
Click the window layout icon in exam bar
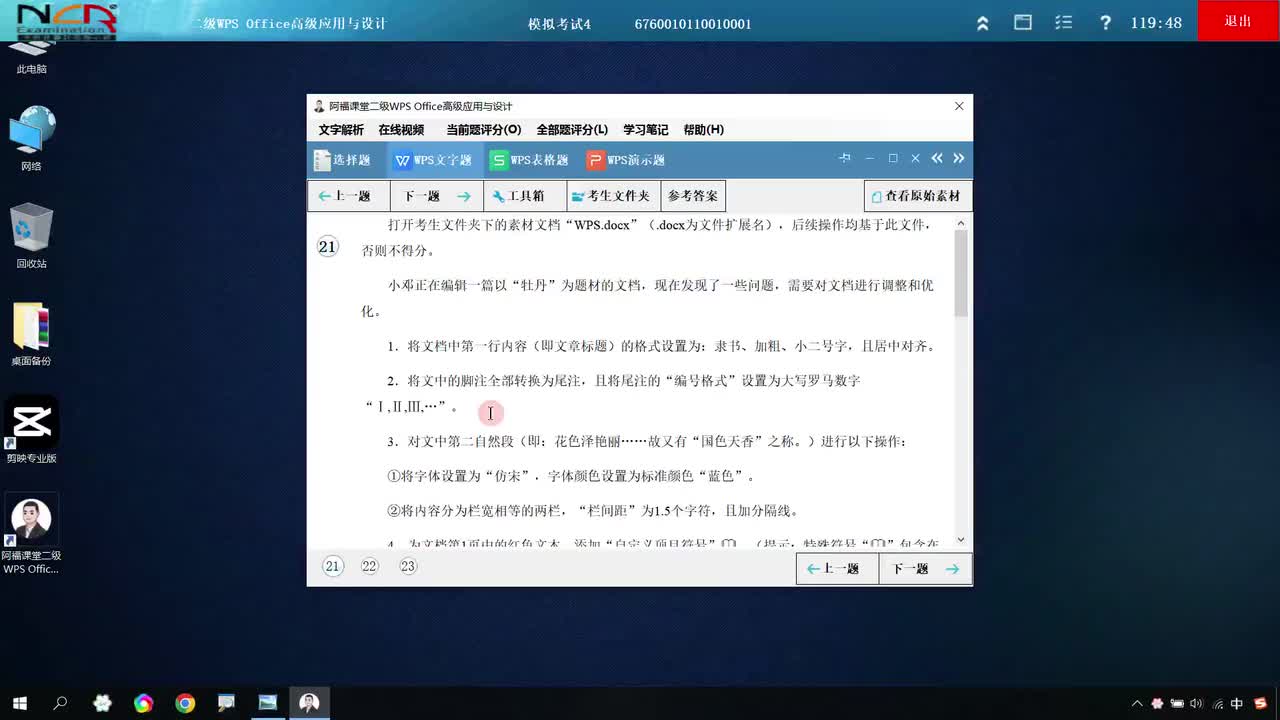click(1023, 22)
